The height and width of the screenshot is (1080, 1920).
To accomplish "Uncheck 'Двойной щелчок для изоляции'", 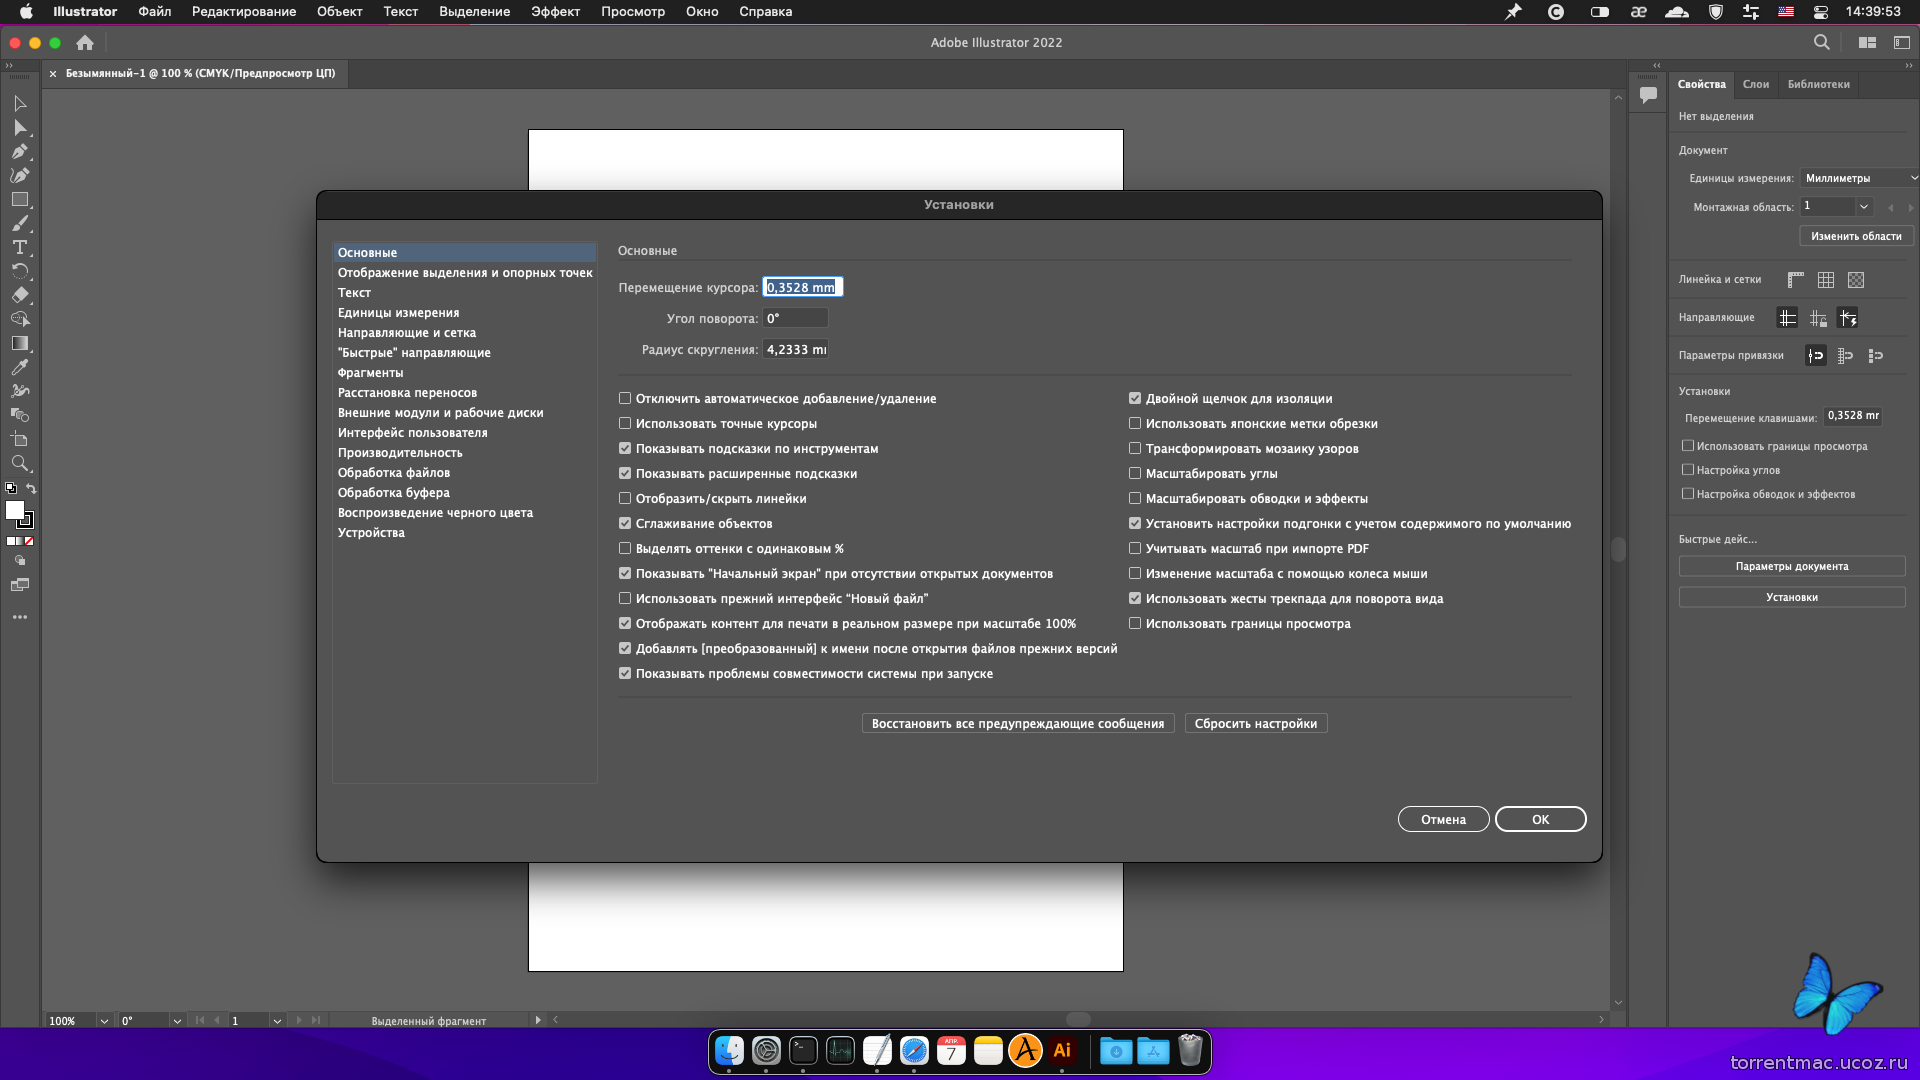I will 1135,398.
